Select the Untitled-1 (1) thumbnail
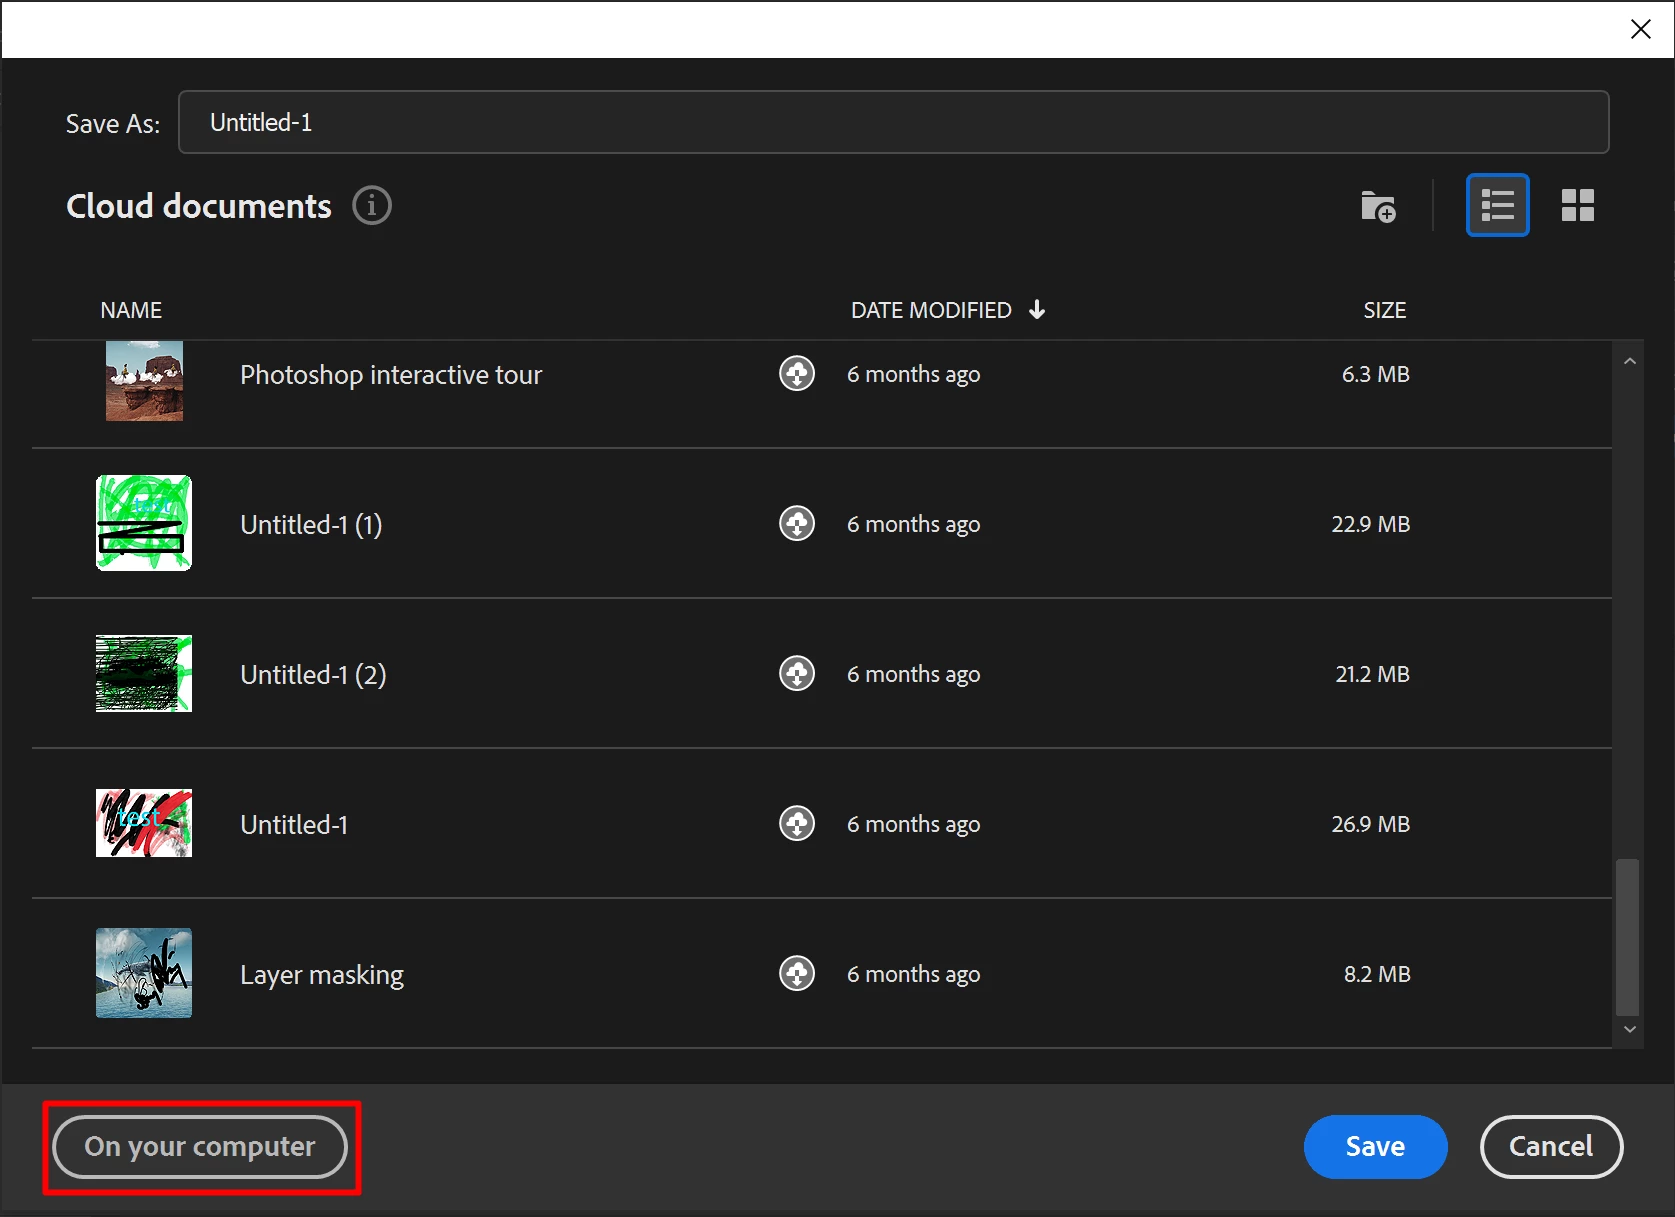 pyautogui.click(x=144, y=523)
